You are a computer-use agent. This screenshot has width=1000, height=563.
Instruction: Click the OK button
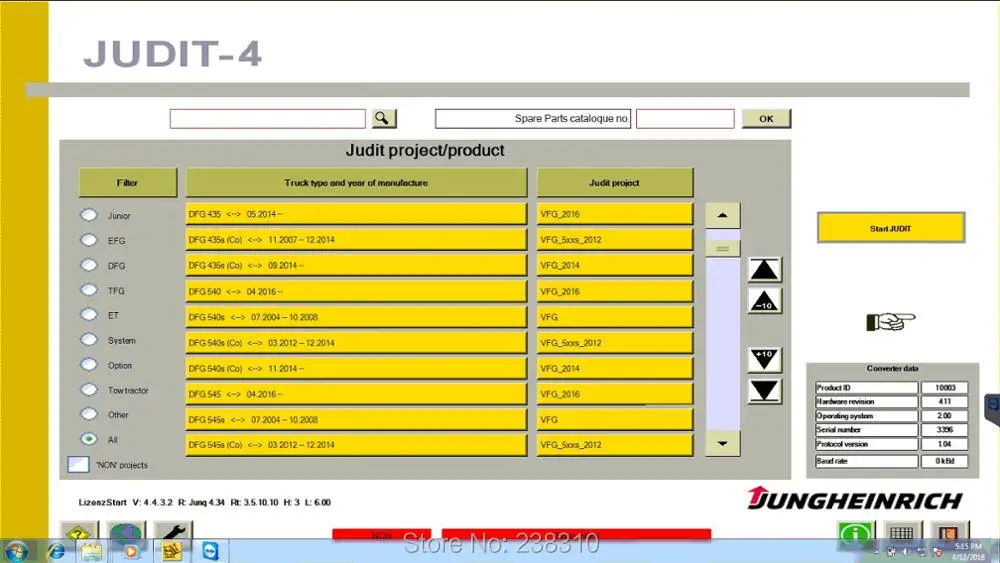point(766,119)
